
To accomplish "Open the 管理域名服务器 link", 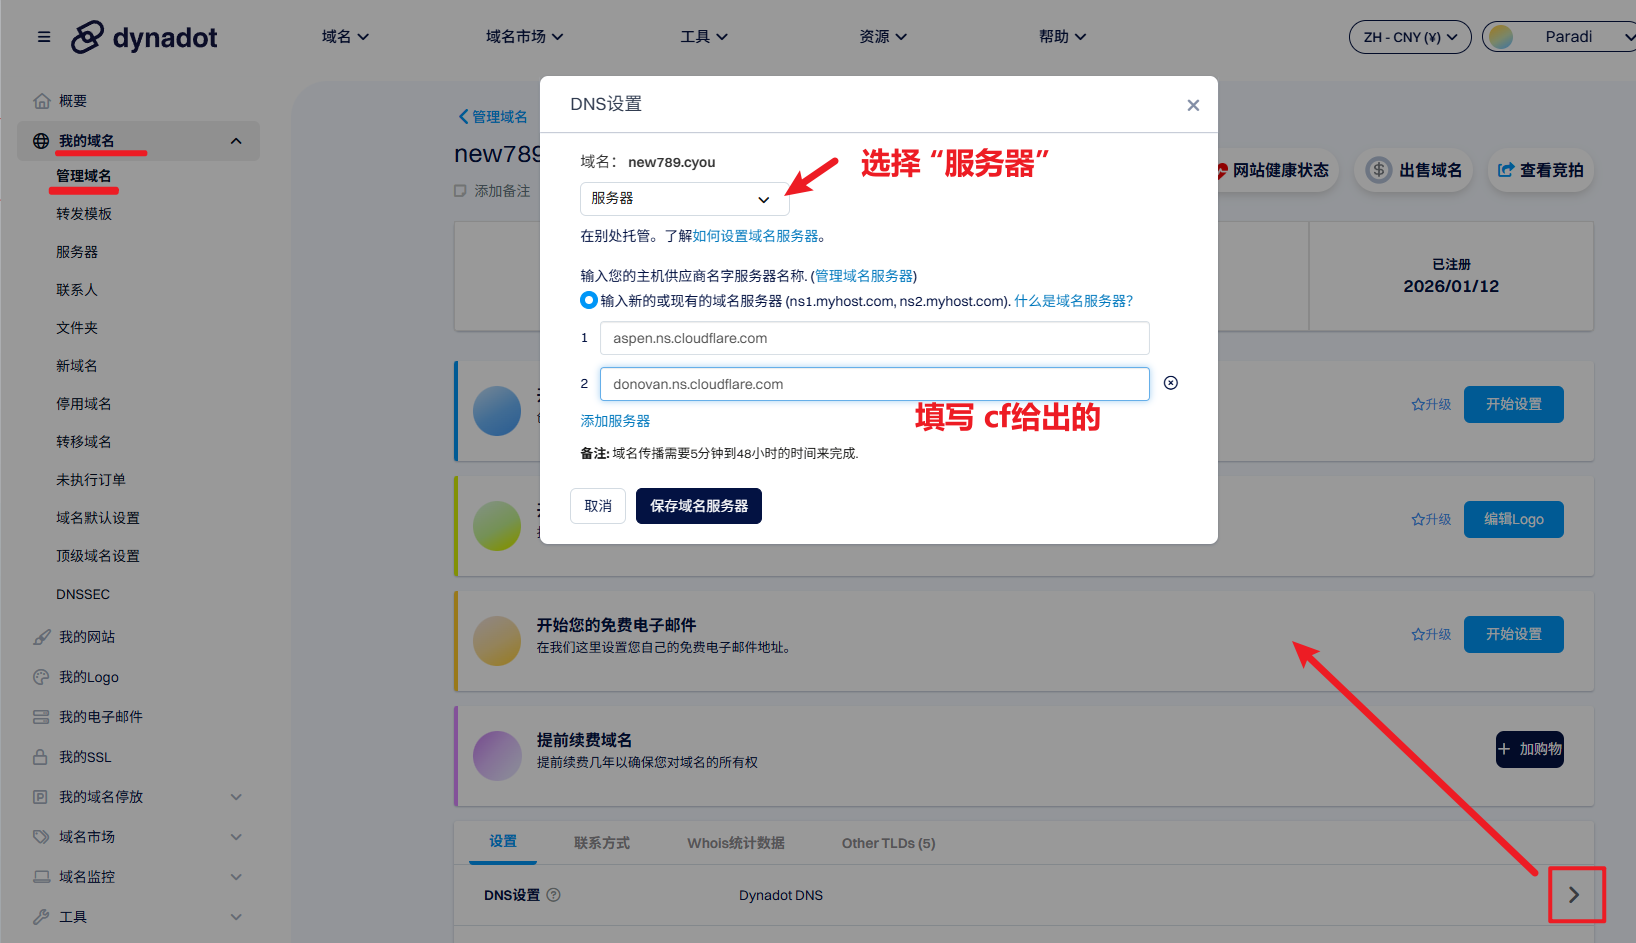I will 864,276.
